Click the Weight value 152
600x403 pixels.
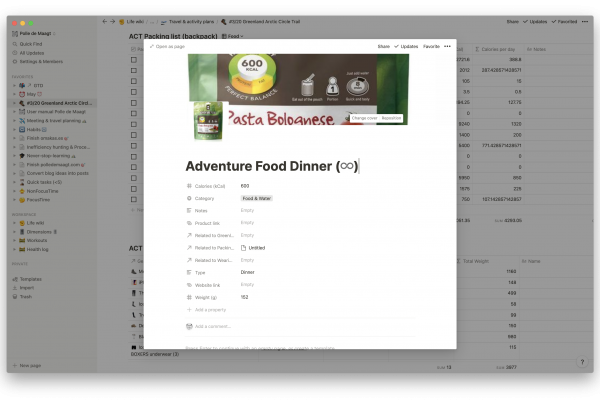tap(245, 297)
